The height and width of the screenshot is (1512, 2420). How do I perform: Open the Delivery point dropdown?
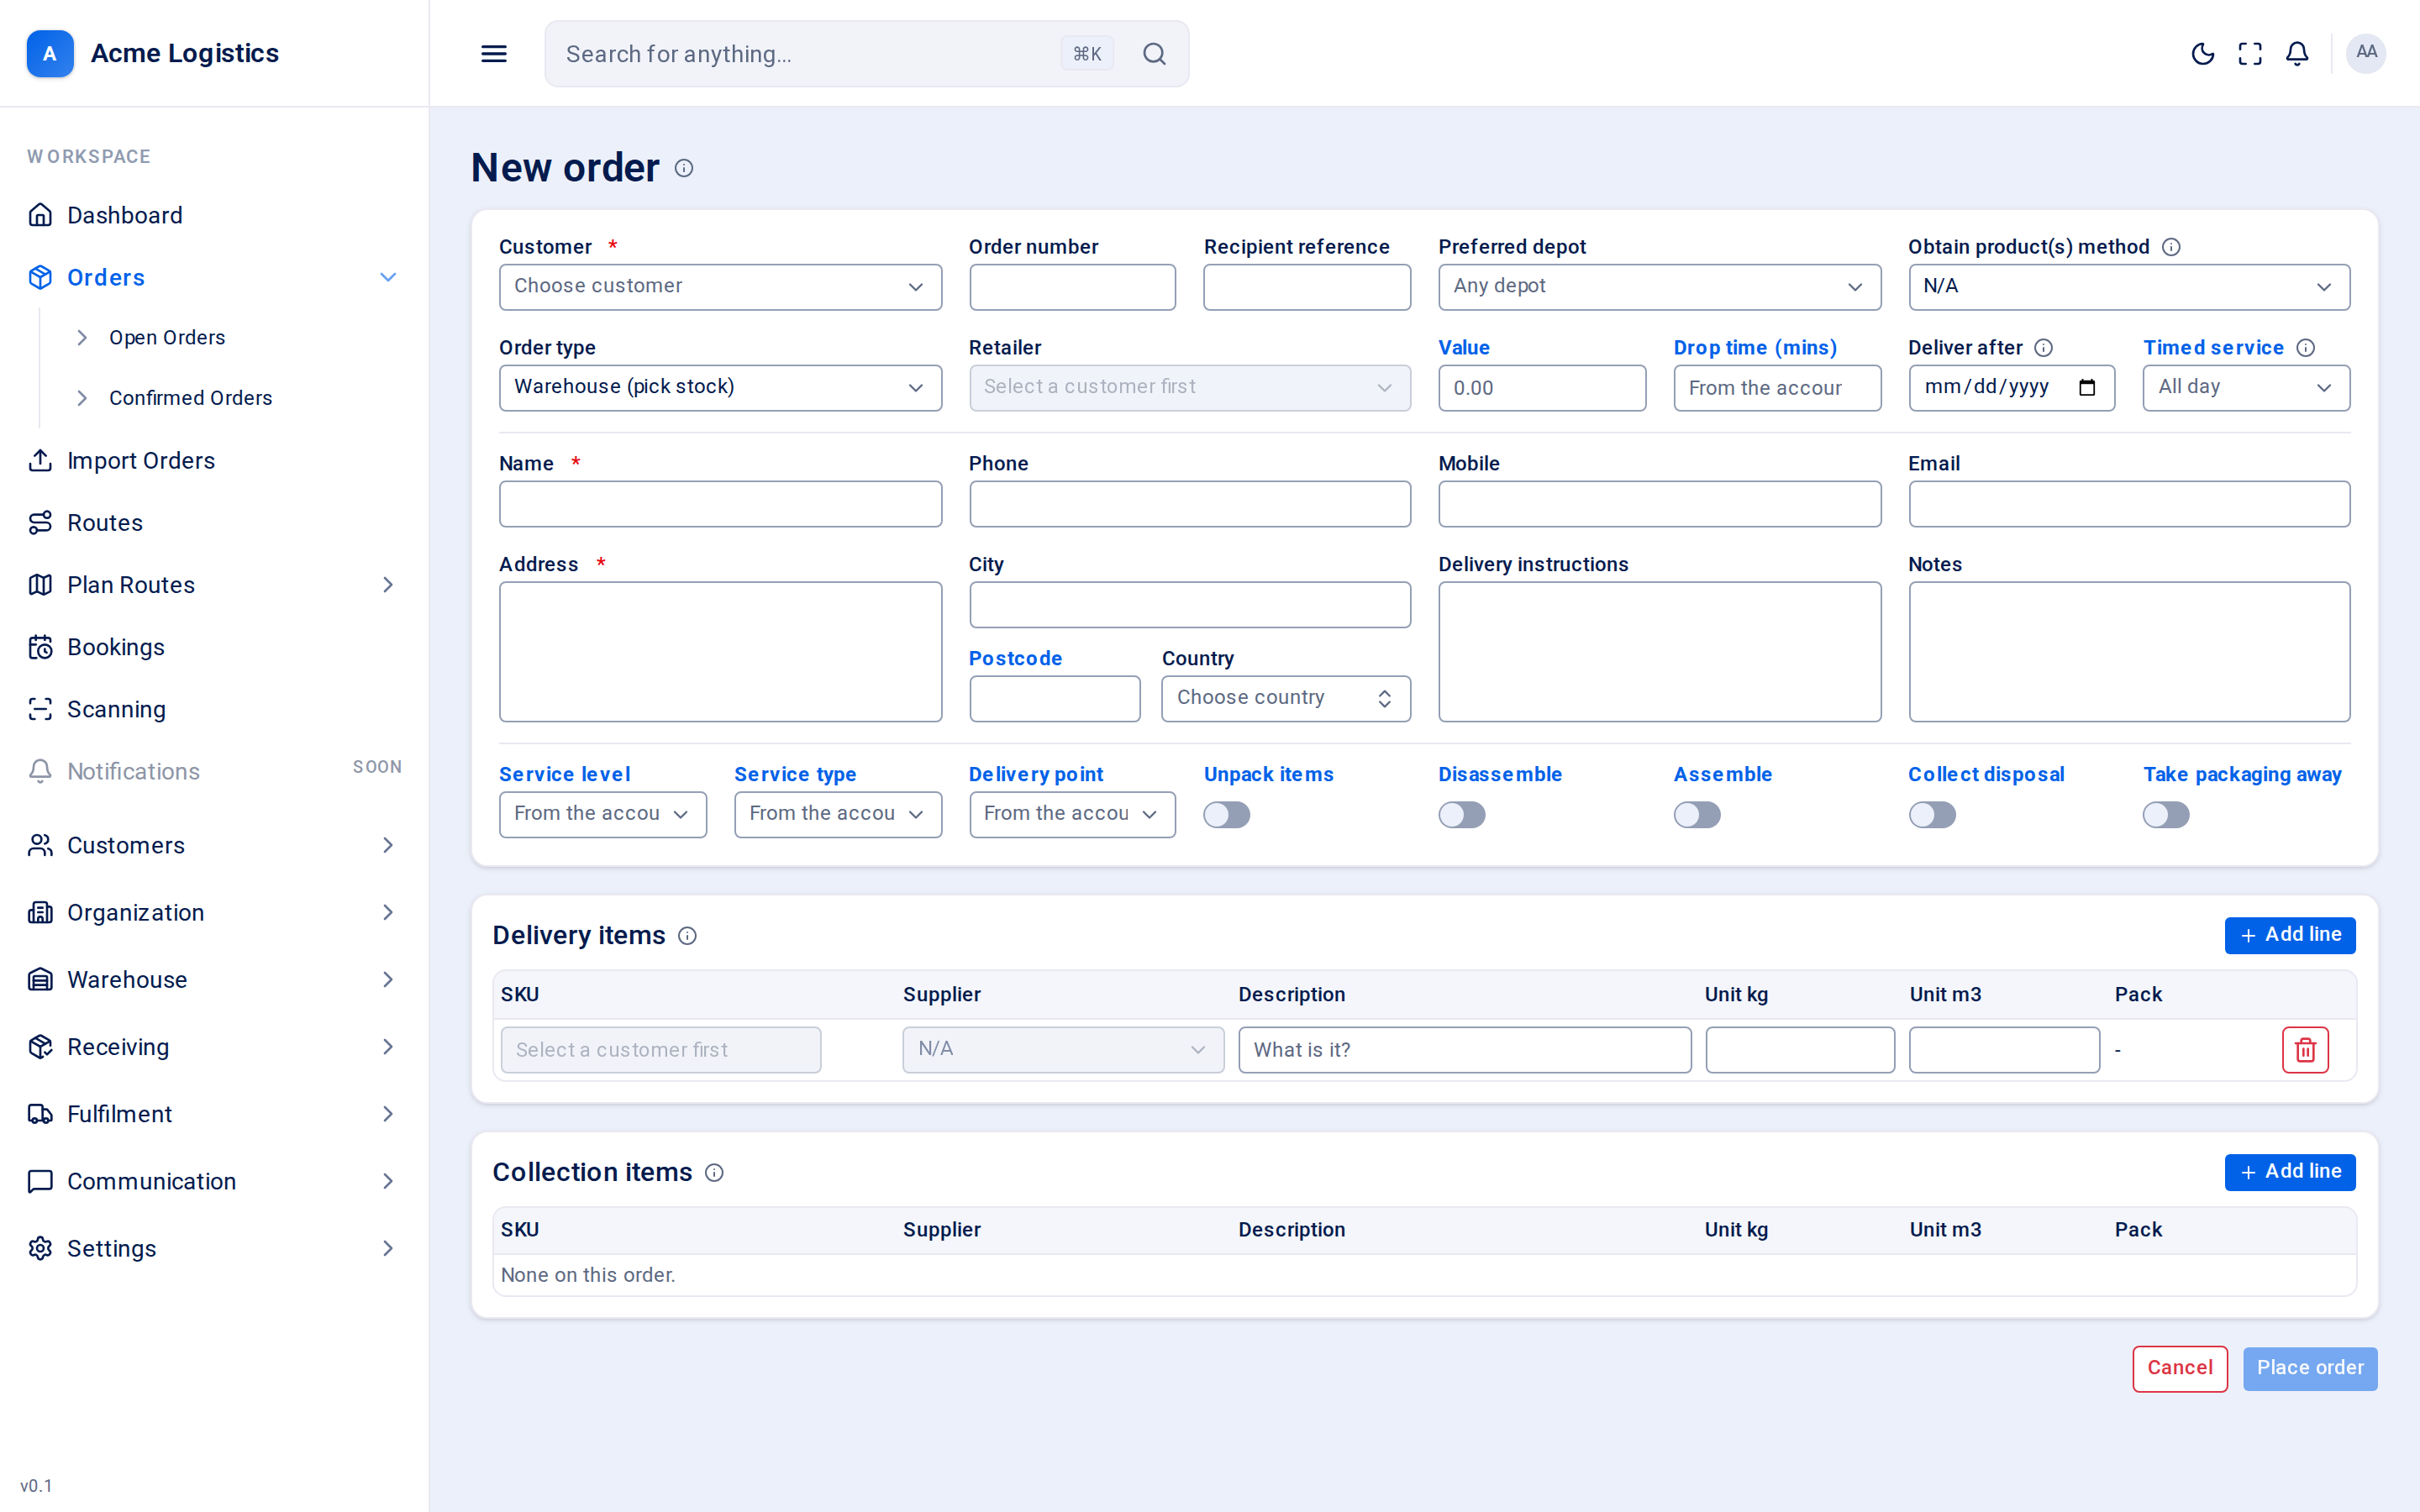[x=1072, y=815]
